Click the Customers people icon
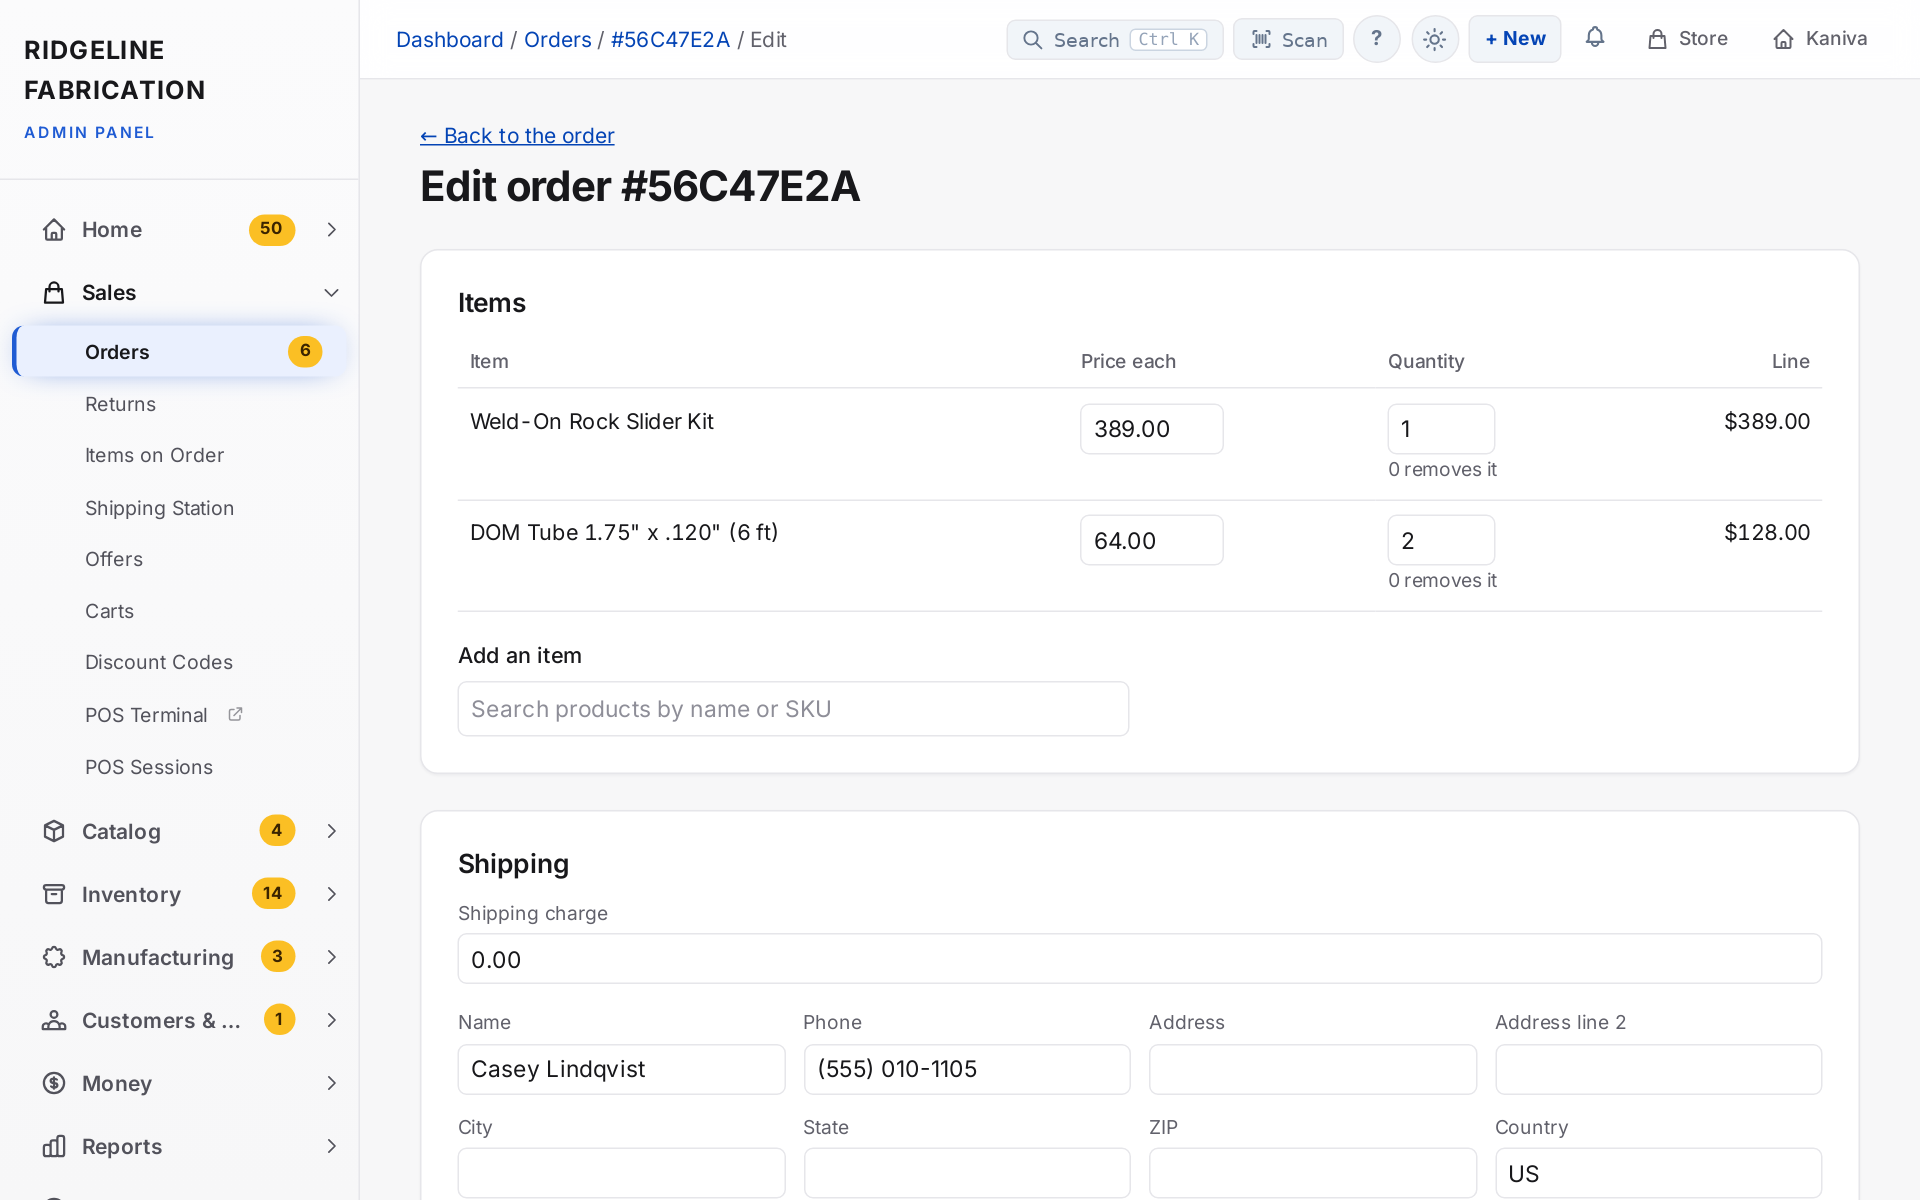Viewport: 1920px width, 1200px height. click(x=54, y=1020)
